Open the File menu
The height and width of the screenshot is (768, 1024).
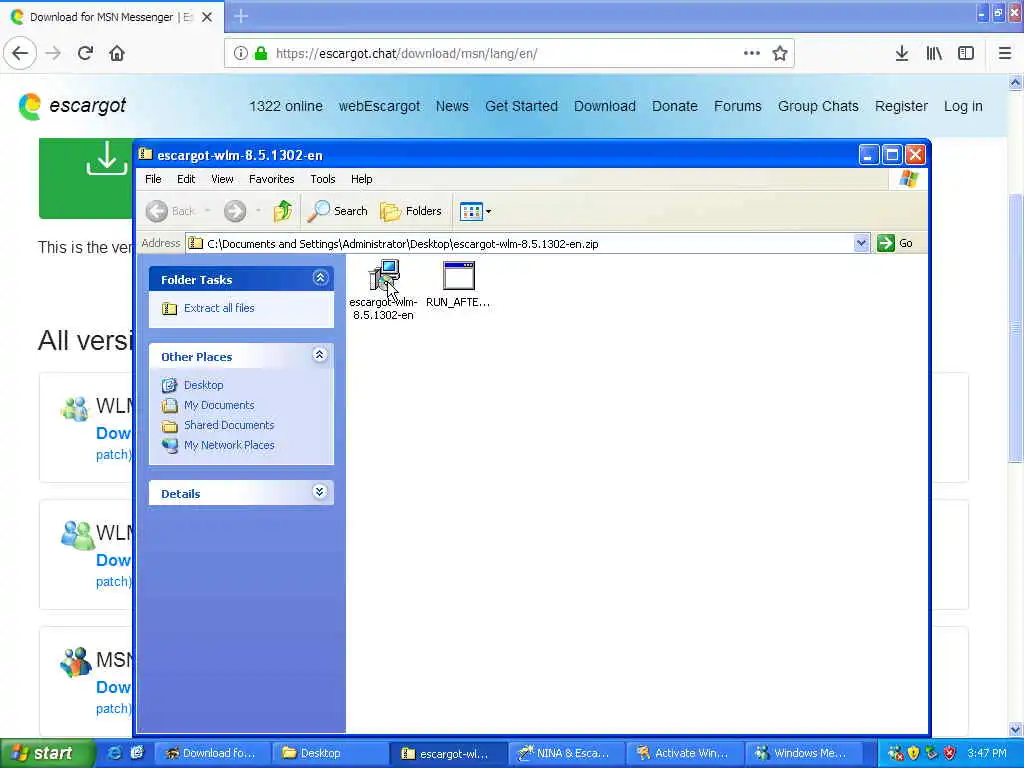[153, 179]
